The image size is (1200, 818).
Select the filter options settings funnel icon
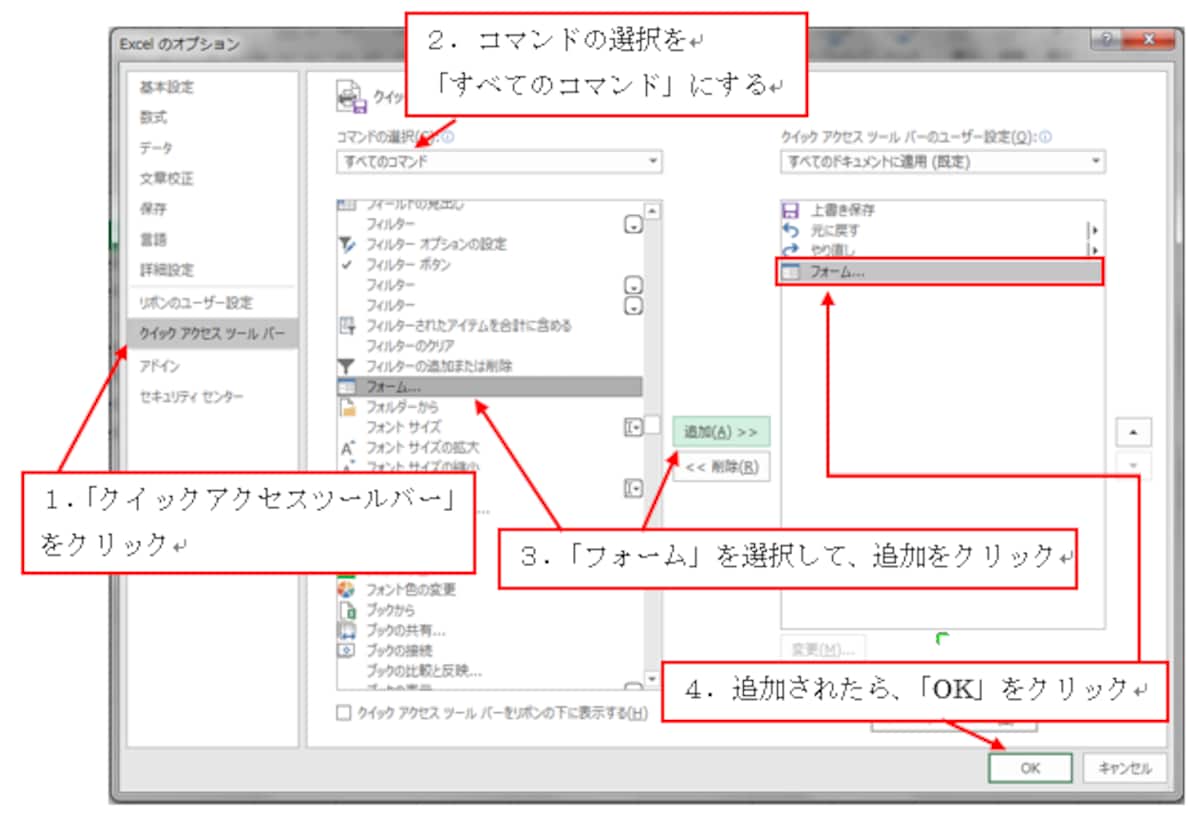click(x=347, y=244)
